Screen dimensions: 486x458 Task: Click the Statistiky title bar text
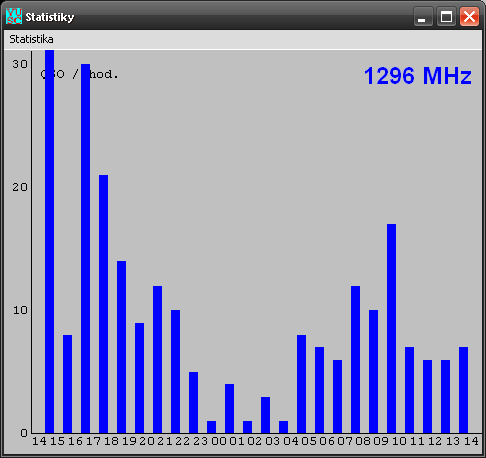[x=50, y=17]
